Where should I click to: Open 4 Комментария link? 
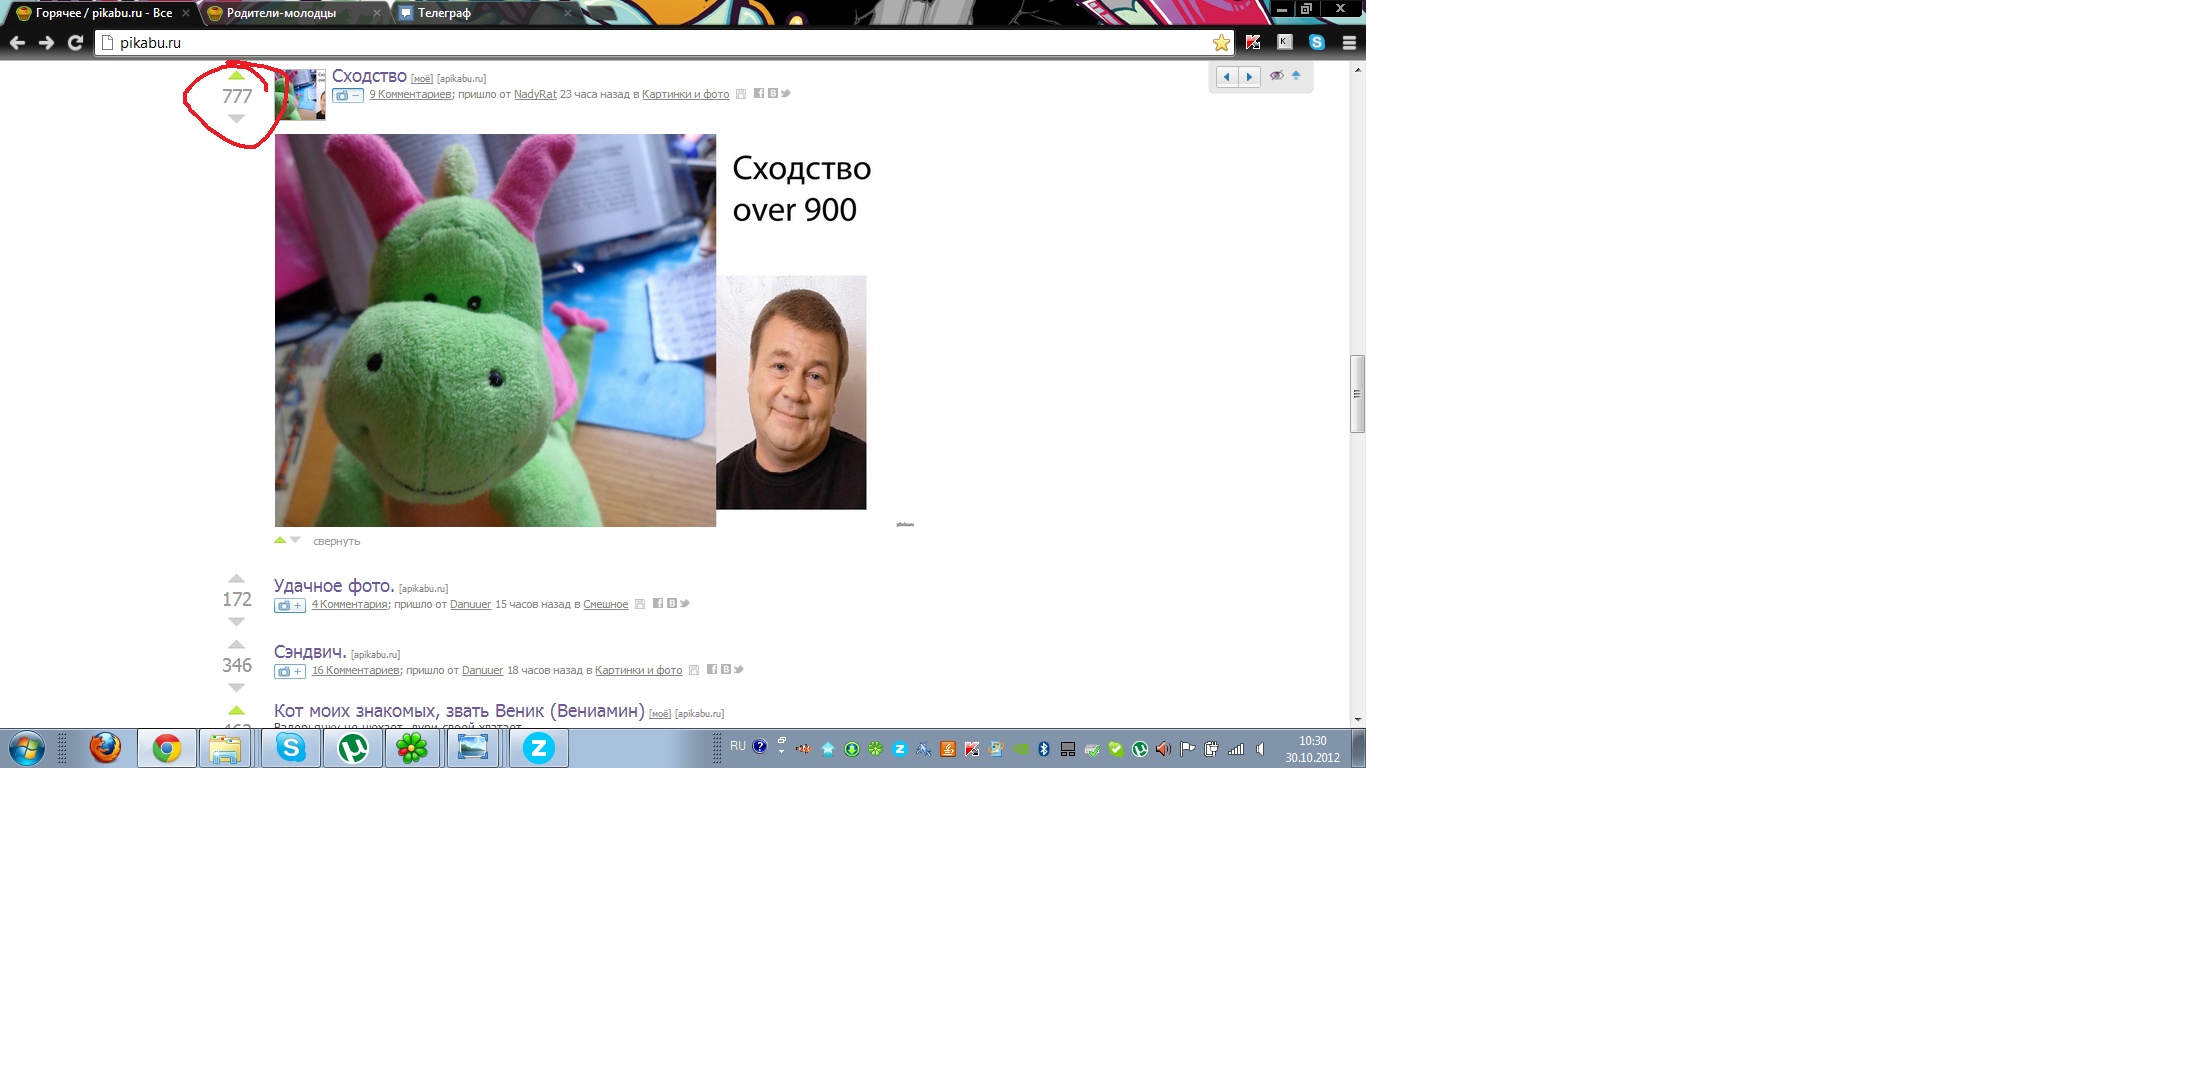tap(349, 604)
